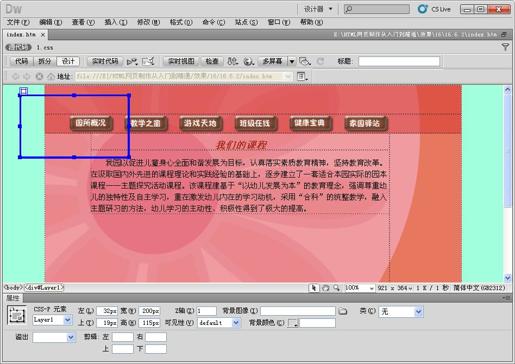Click the refresh design view icon
Image resolution: width=515 pixels, height=364 pixels.
pyautogui.click(x=320, y=61)
